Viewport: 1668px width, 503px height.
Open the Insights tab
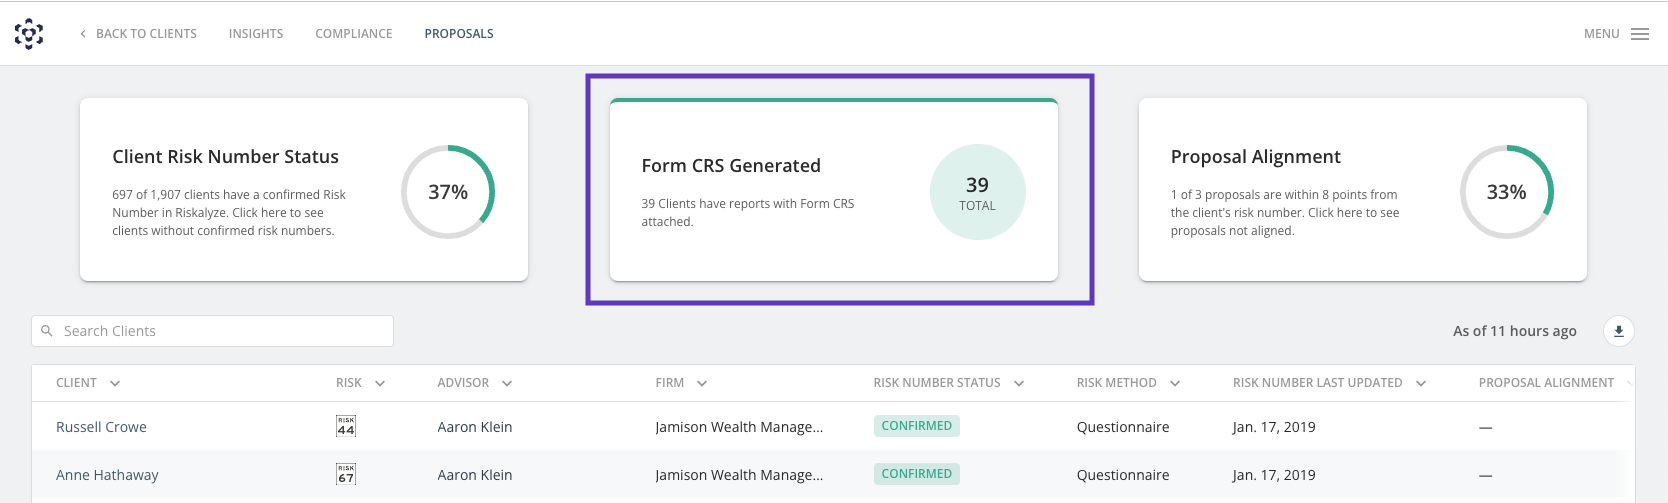[x=256, y=34]
